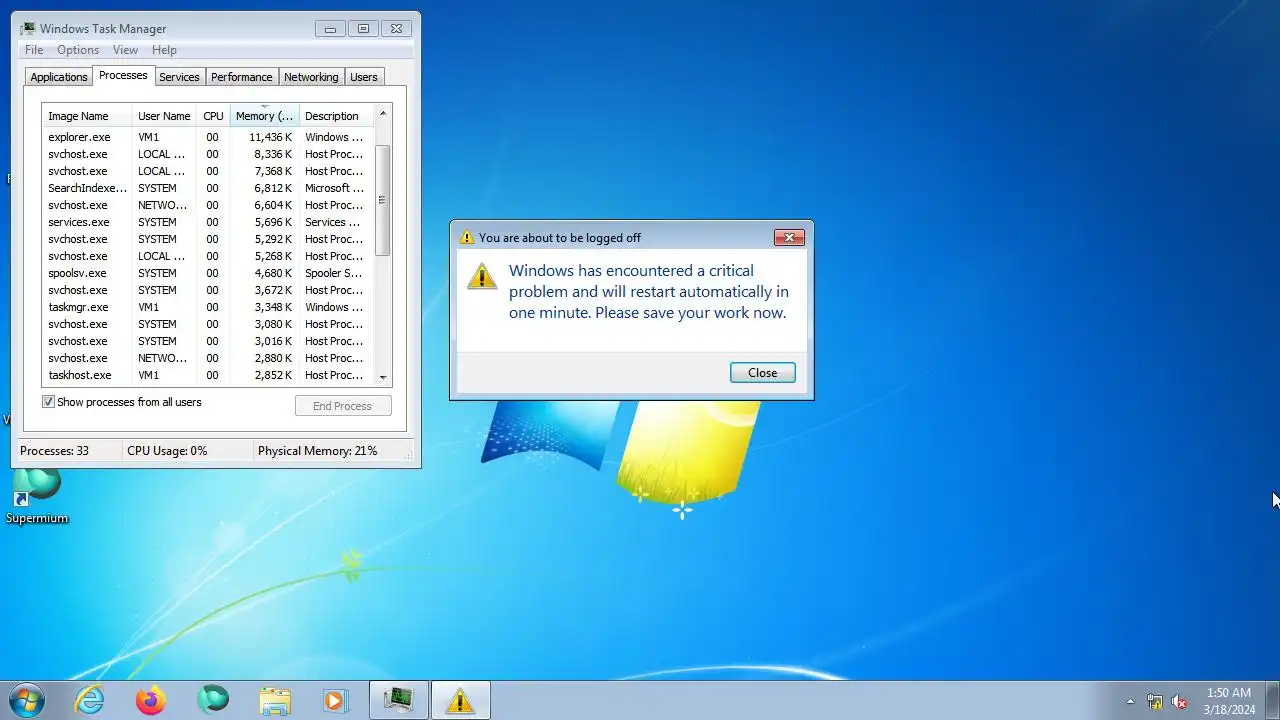The width and height of the screenshot is (1280, 720).
Task: Select the explorer.exe process row
Action: tap(208, 137)
